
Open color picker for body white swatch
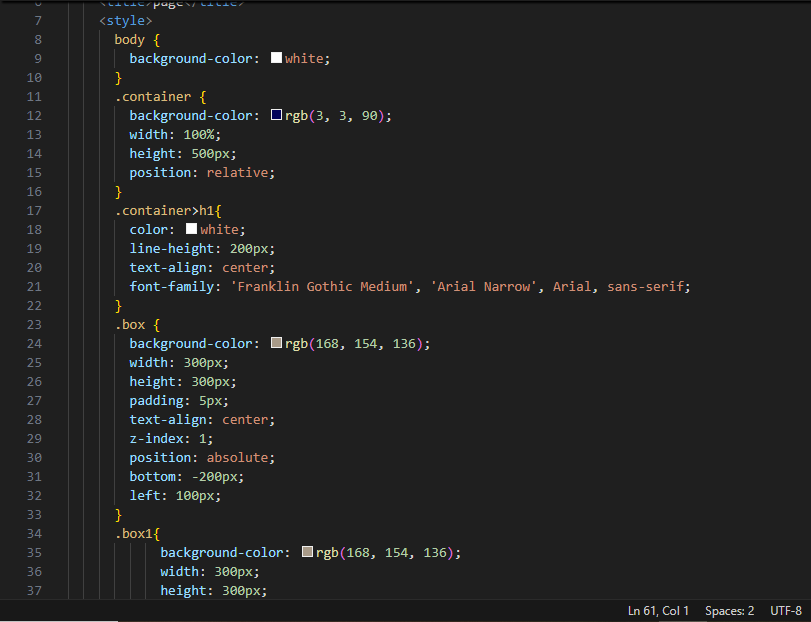276,58
